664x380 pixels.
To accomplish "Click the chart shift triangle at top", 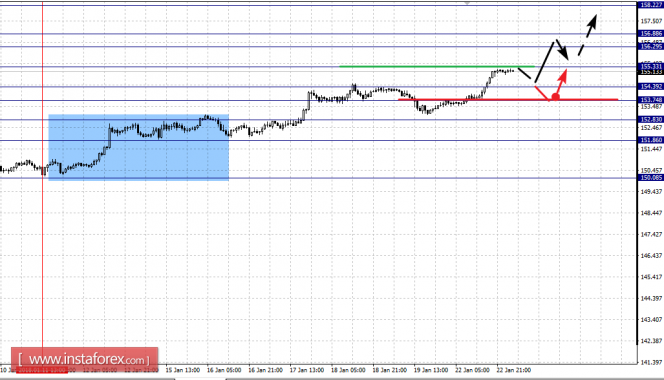I will [467, 3].
